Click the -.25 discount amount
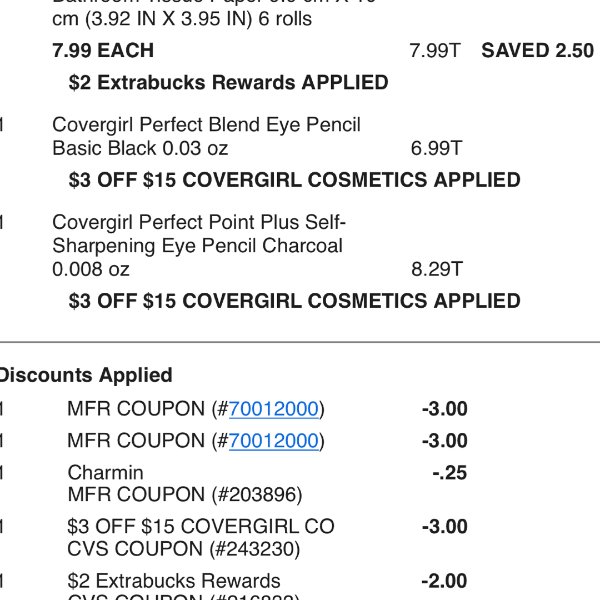The width and height of the screenshot is (600, 600). 450,473
